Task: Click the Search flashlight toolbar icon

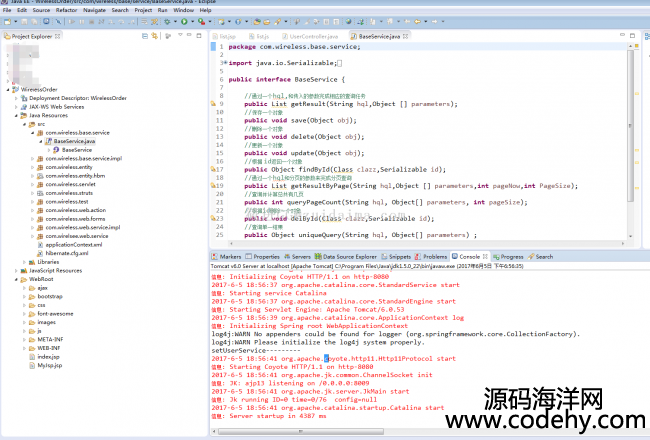Action: 277,22
